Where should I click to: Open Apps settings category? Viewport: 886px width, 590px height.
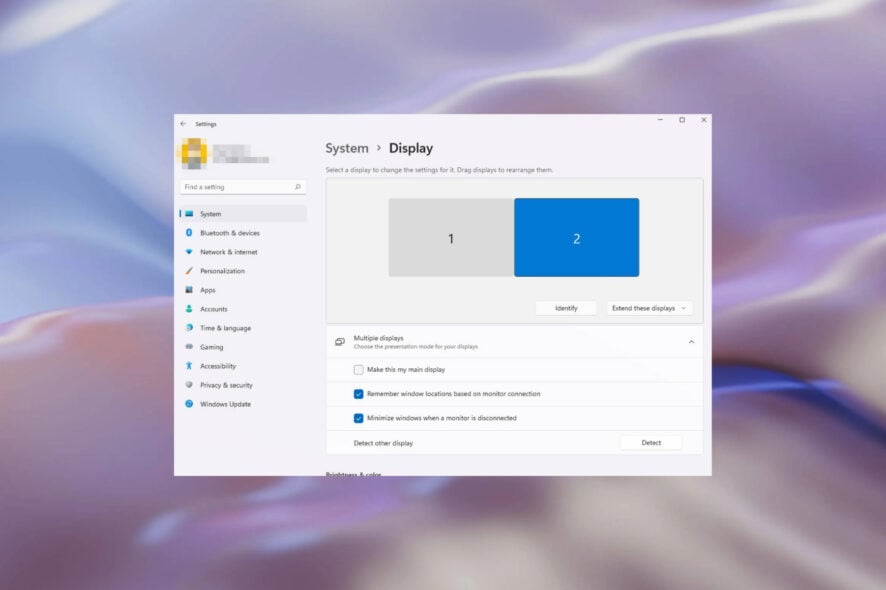243,290
